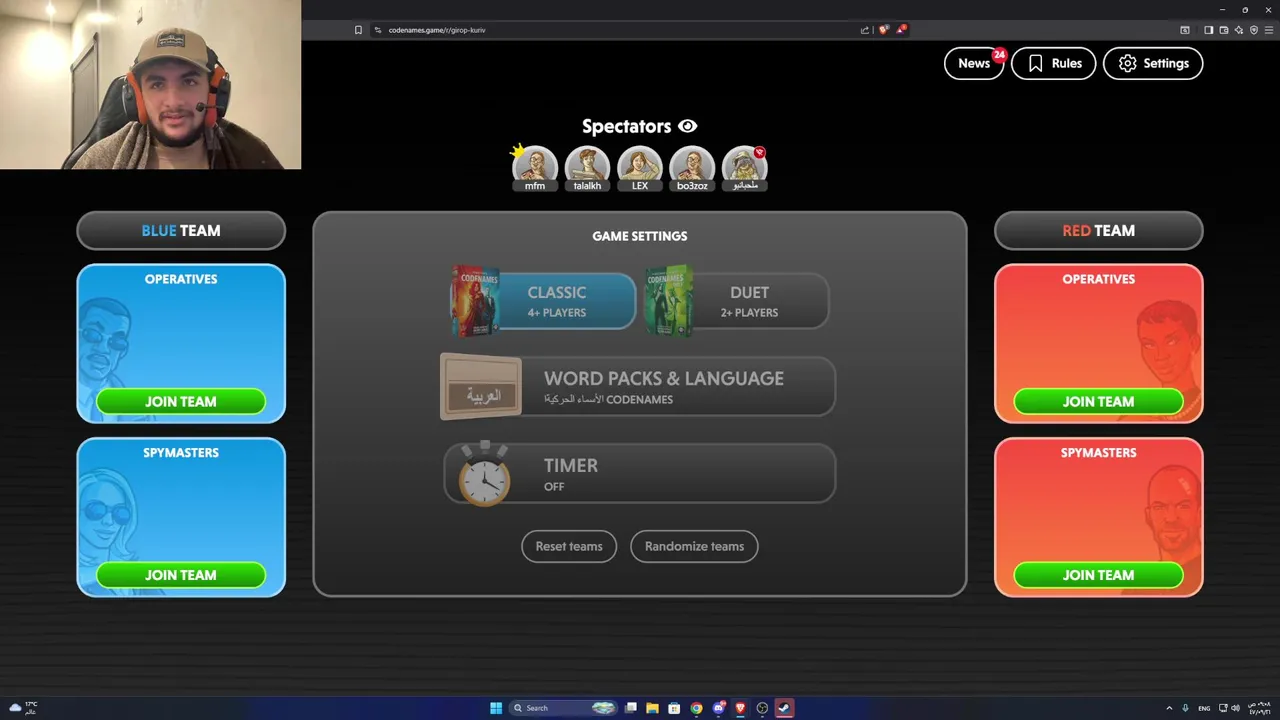Join Red team as a spymaster
The width and height of the screenshot is (1280, 720).
pos(1098,575)
